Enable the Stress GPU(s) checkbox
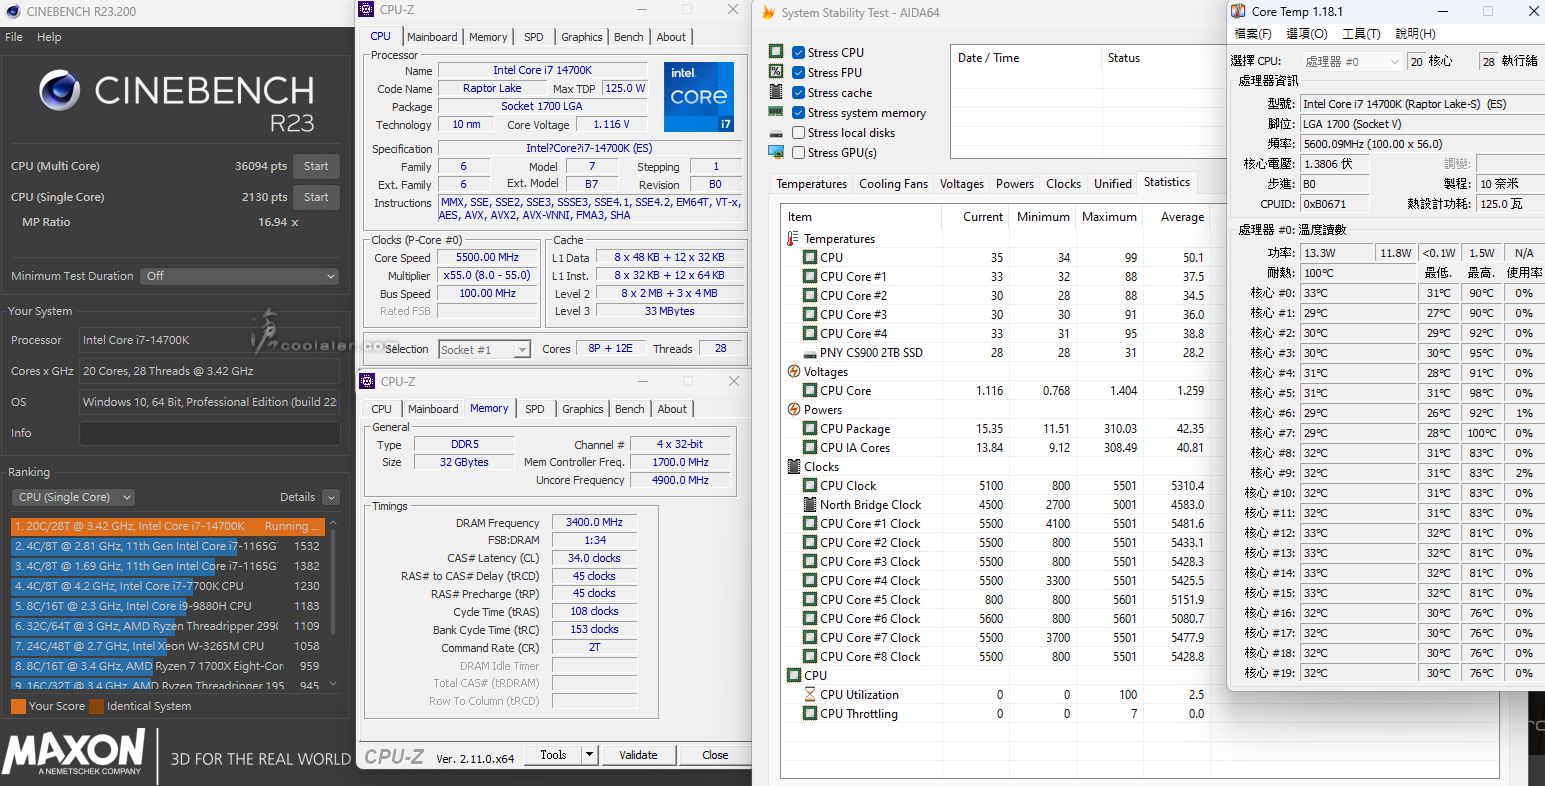The height and width of the screenshot is (786, 1545). pyautogui.click(x=798, y=152)
